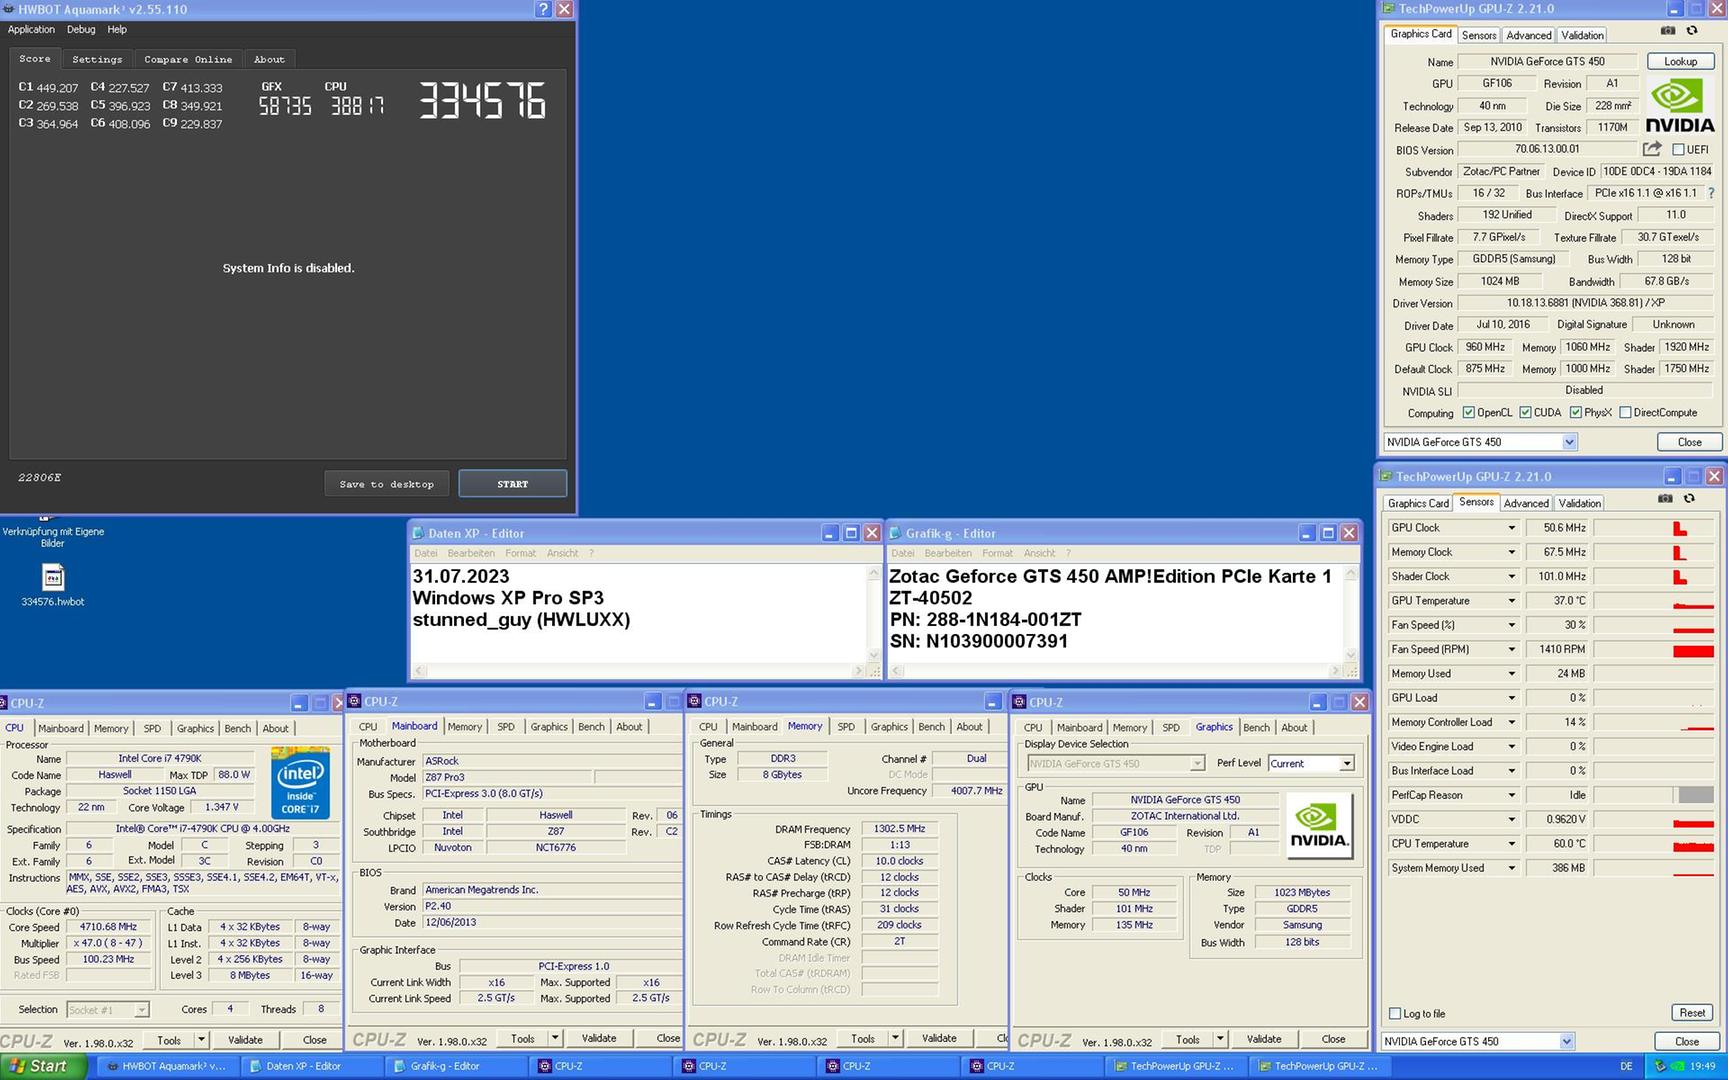1728x1080 pixels.
Task: Click the NVIDIA logo in CPU-Z Graphics window
Action: click(x=1318, y=825)
